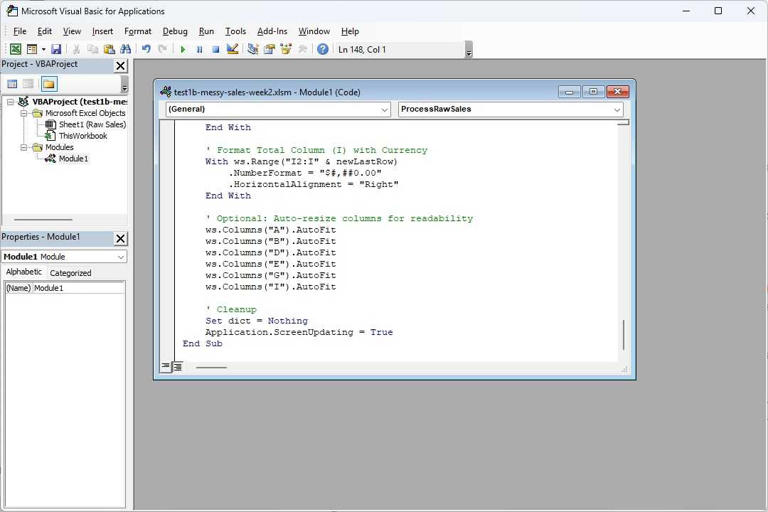This screenshot has width=768, height=512.
Task: Close the Project - VBAProject pane
Action: pos(120,66)
